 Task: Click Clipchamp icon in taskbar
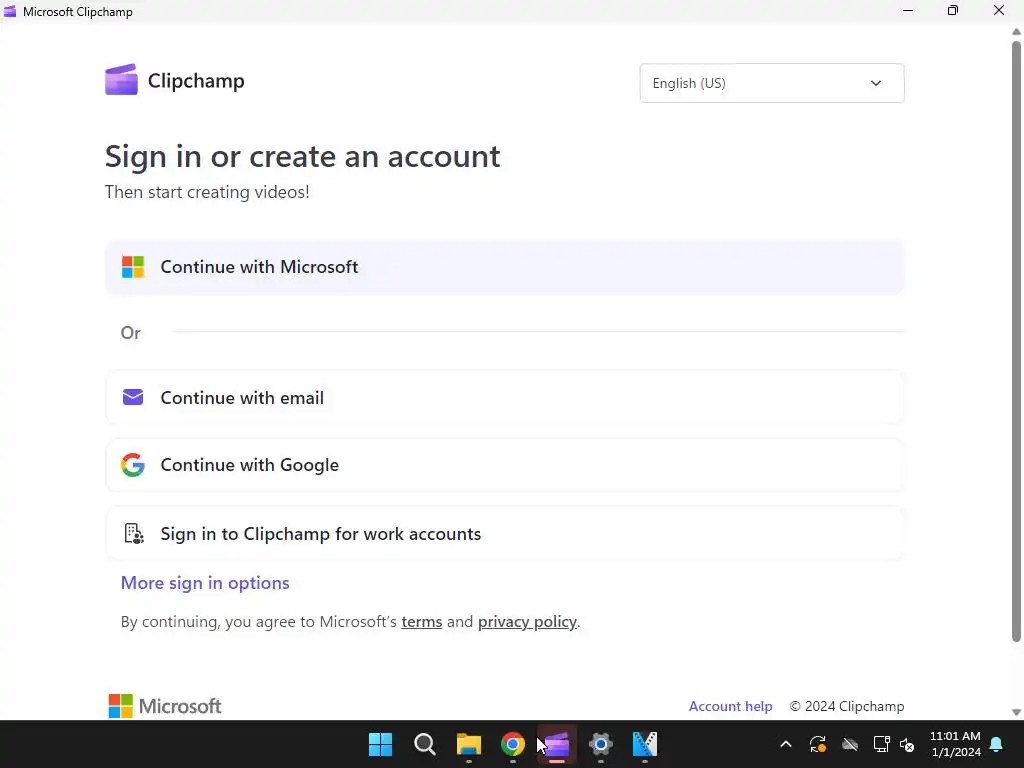(557, 744)
